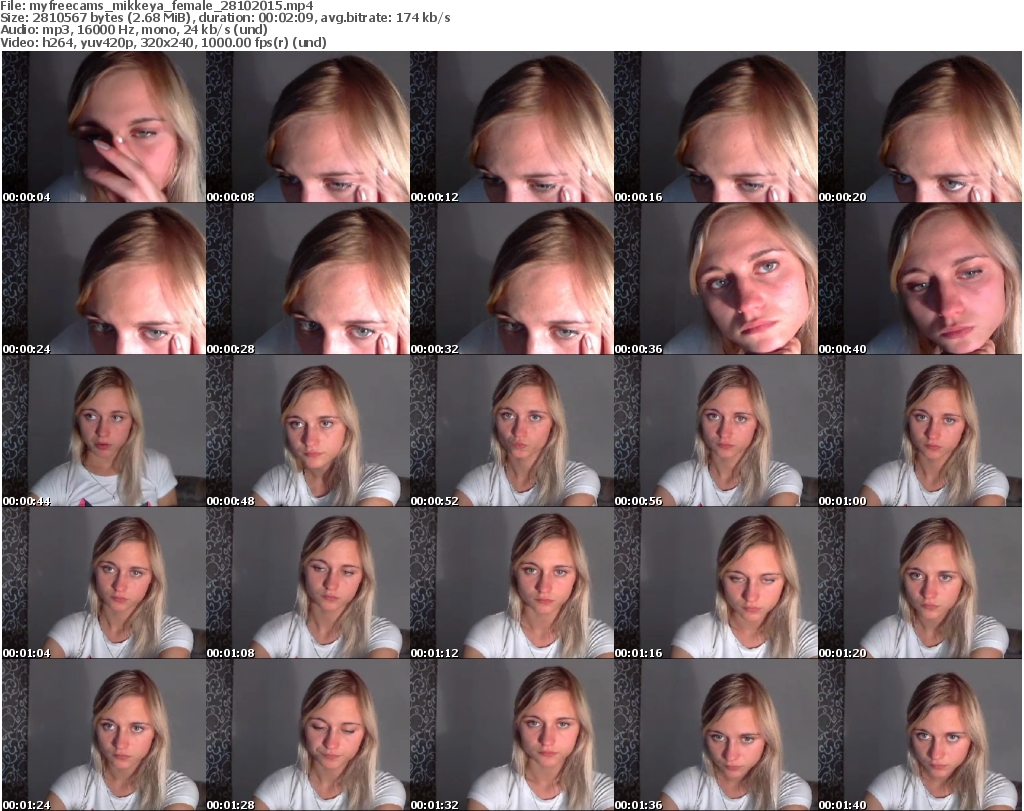Screen dimensions: 1024x811
Task: Open the thumbnail at 00:01:28
Action: coord(308,735)
